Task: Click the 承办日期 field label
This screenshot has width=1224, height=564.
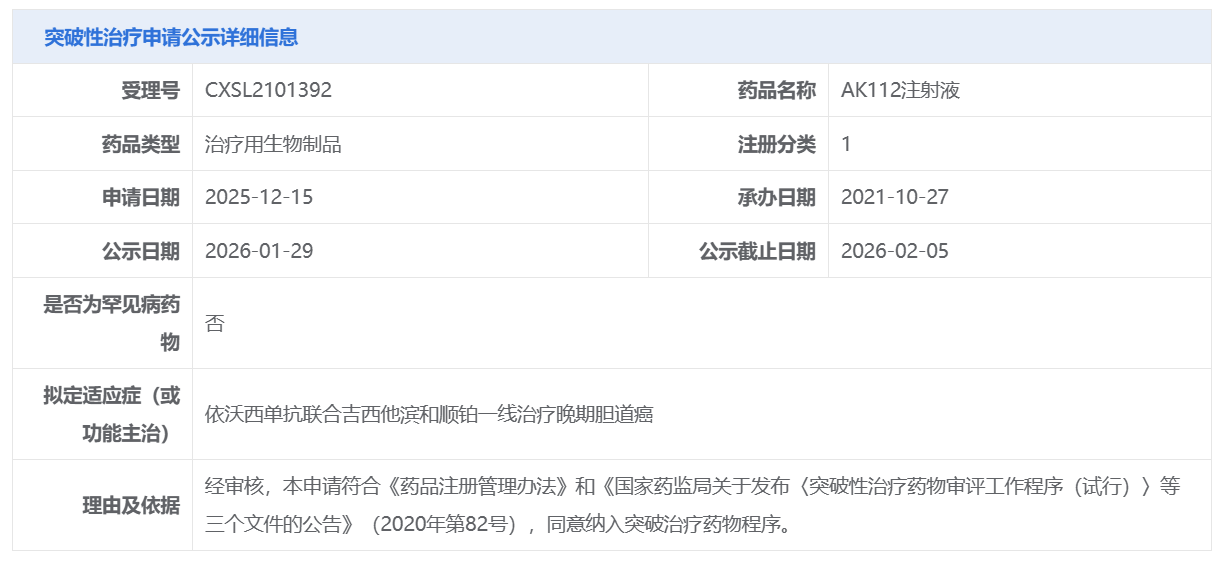Action: [x=776, y=197]
